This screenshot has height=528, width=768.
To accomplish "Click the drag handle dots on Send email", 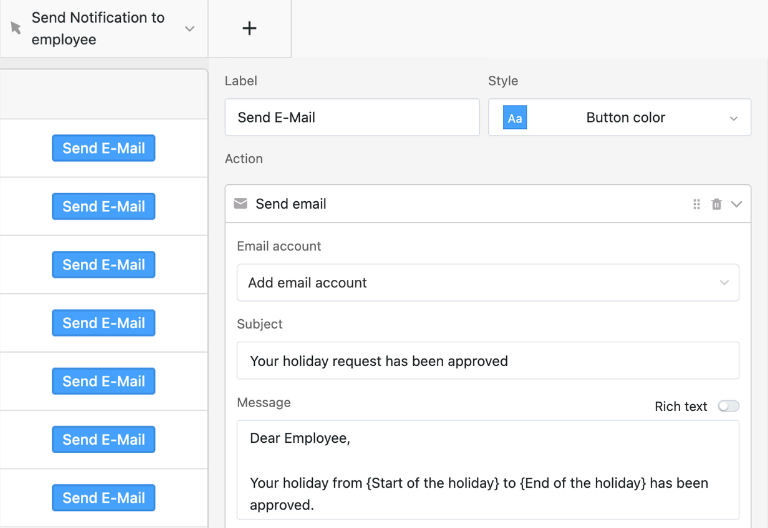I will pos(697,204).
